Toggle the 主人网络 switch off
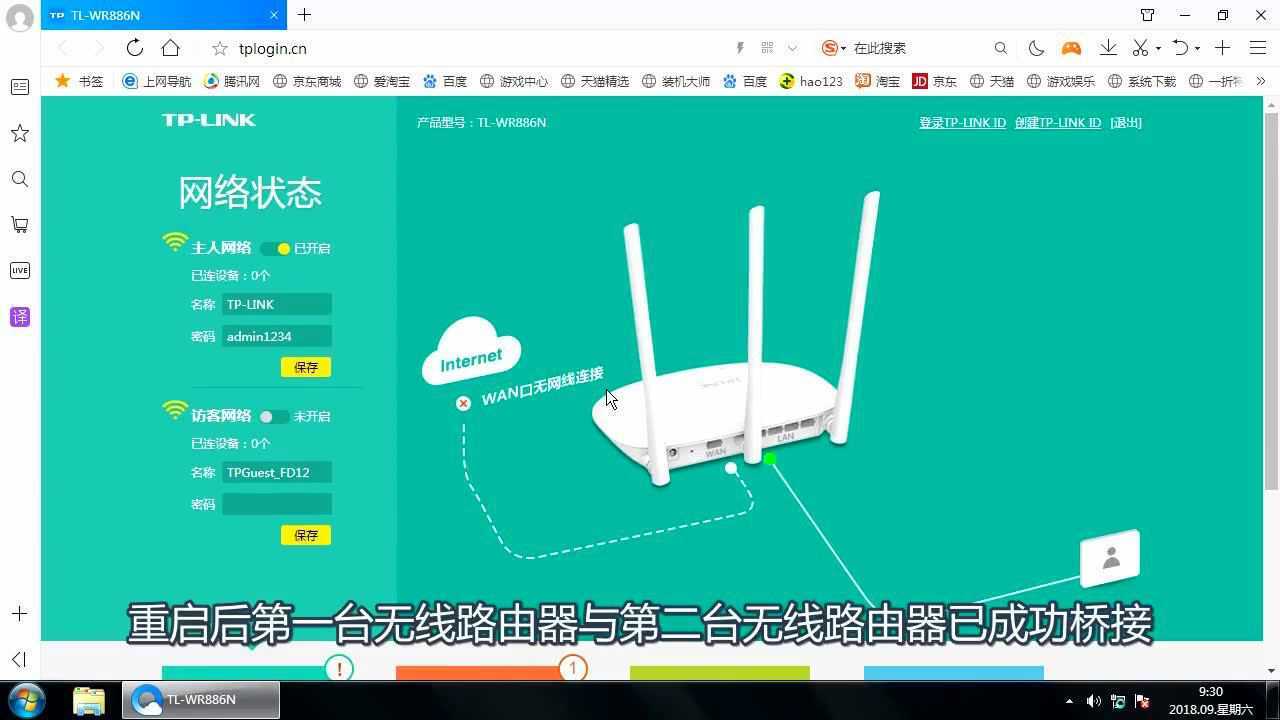The image size is (1280, 720). (x=275, y=248)
